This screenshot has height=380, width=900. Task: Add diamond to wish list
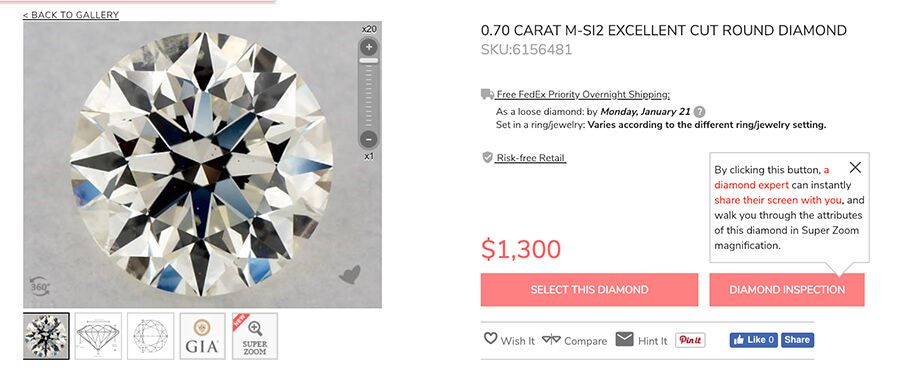[x=509, y=340]
